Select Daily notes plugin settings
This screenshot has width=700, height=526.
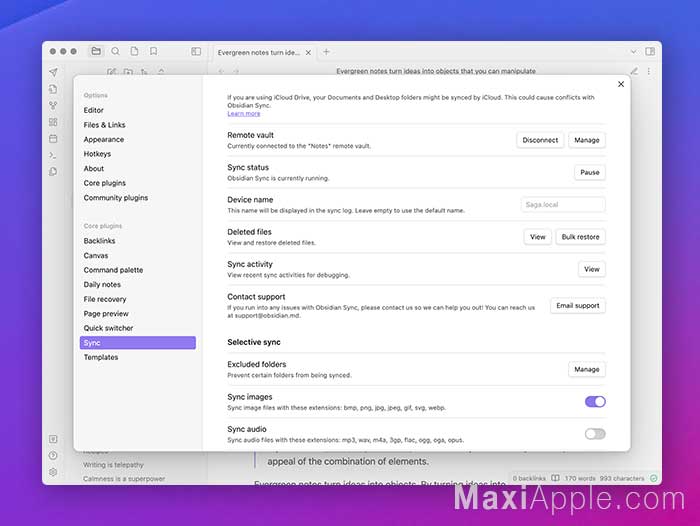point(138,284)
